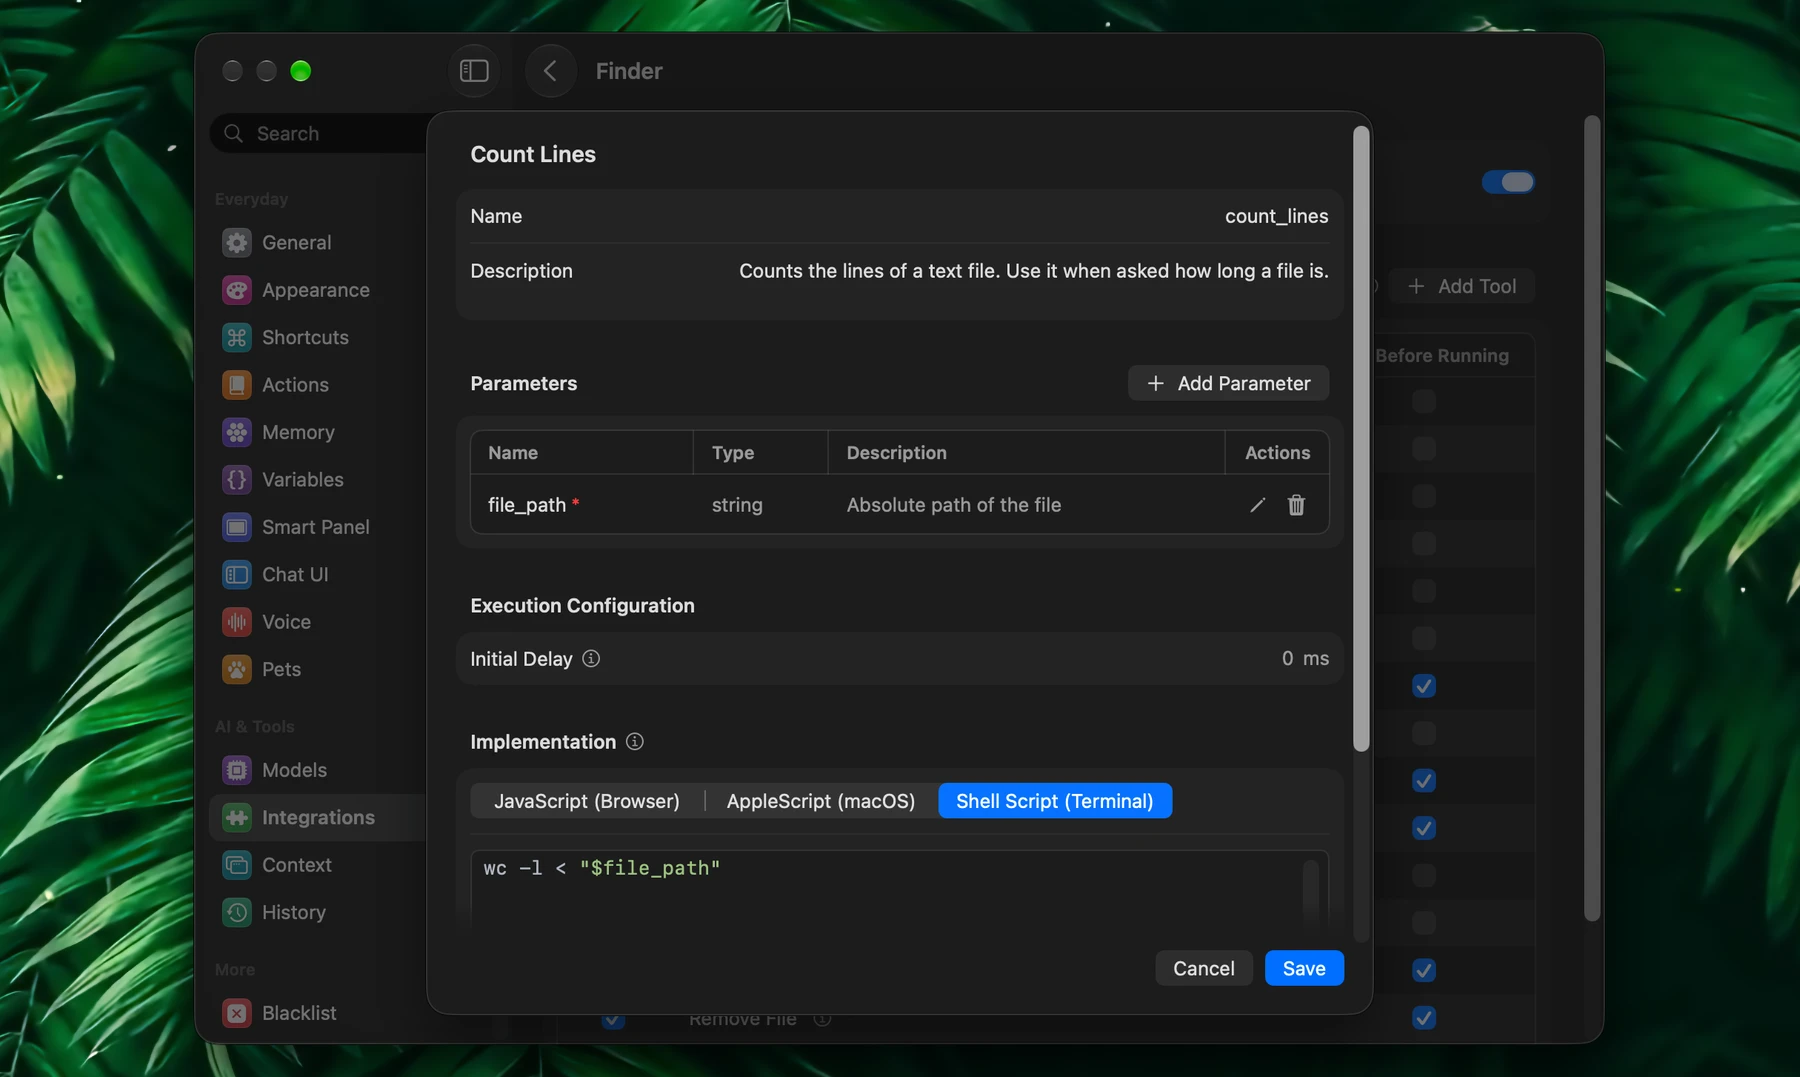Screen dimensions: 1800x1077
Task: Click the dialog's vertical scrollbar
Action: (1360, 439)
